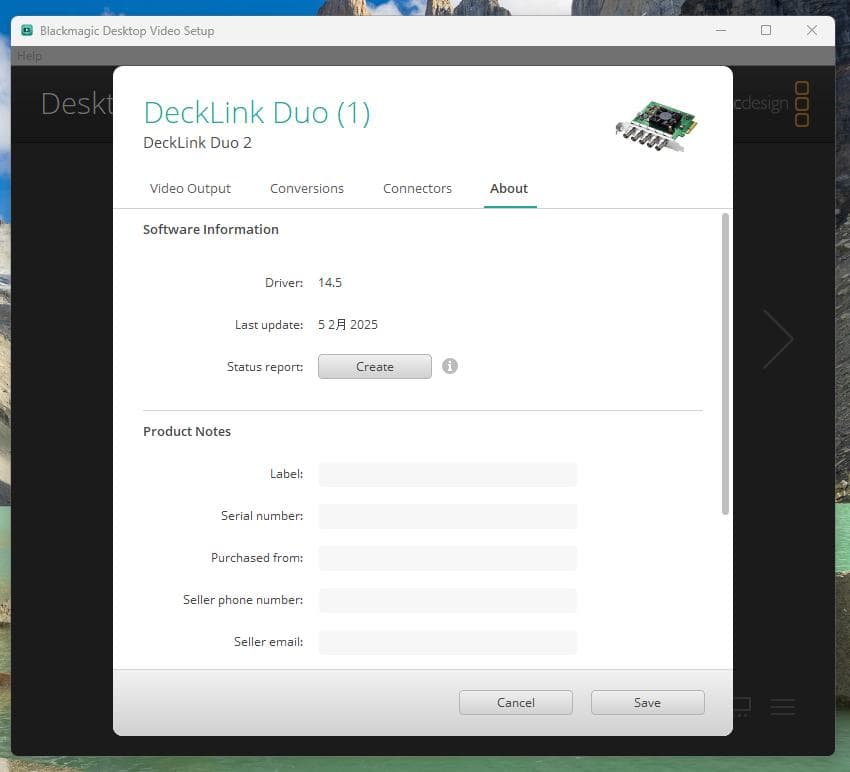Image resolution: width=850 pixels, height=772 pixels.
Task: Switch to the Video Output tab
Action: [x=190, y=189]
